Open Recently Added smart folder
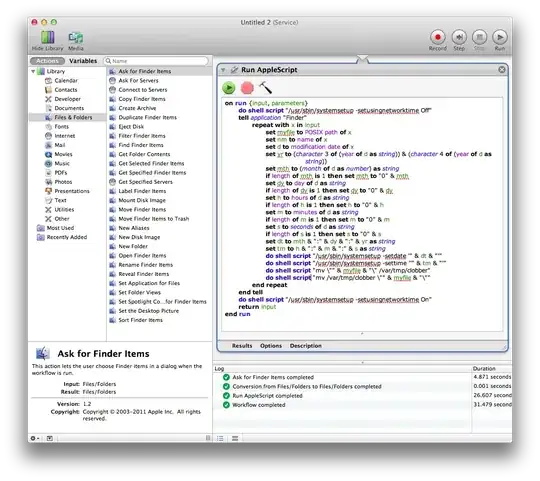The height and width of the screenshot is (481, 540). (x=66, y=237)
